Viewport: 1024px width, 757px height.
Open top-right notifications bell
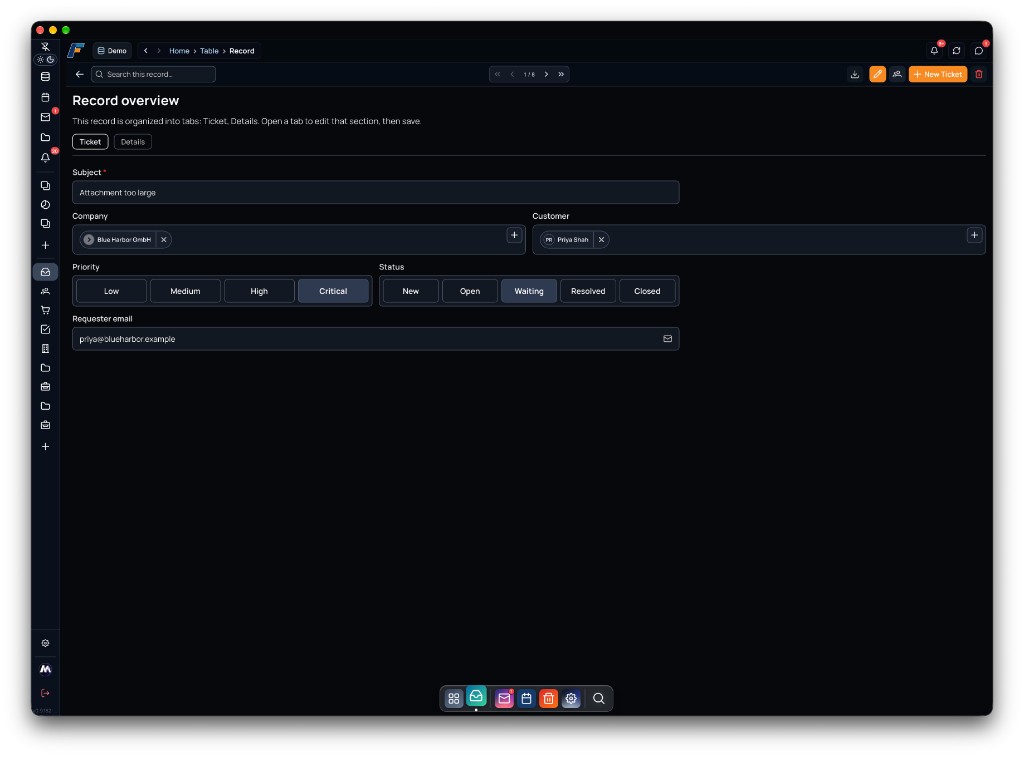click(935, 50)
